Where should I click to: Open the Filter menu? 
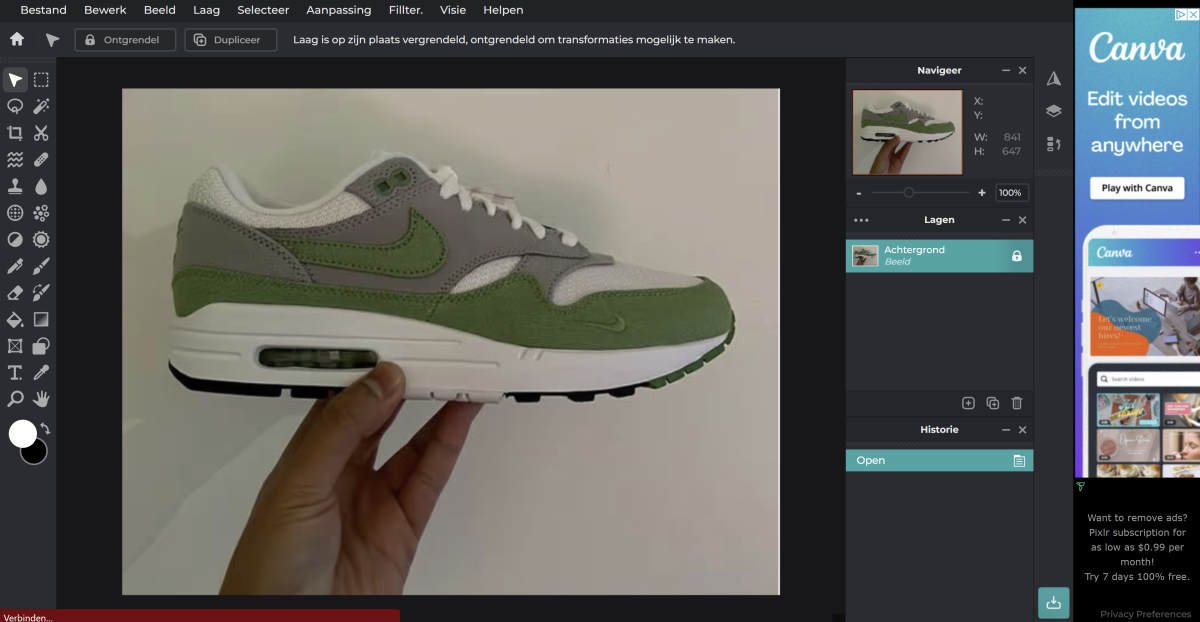point(405,10)
